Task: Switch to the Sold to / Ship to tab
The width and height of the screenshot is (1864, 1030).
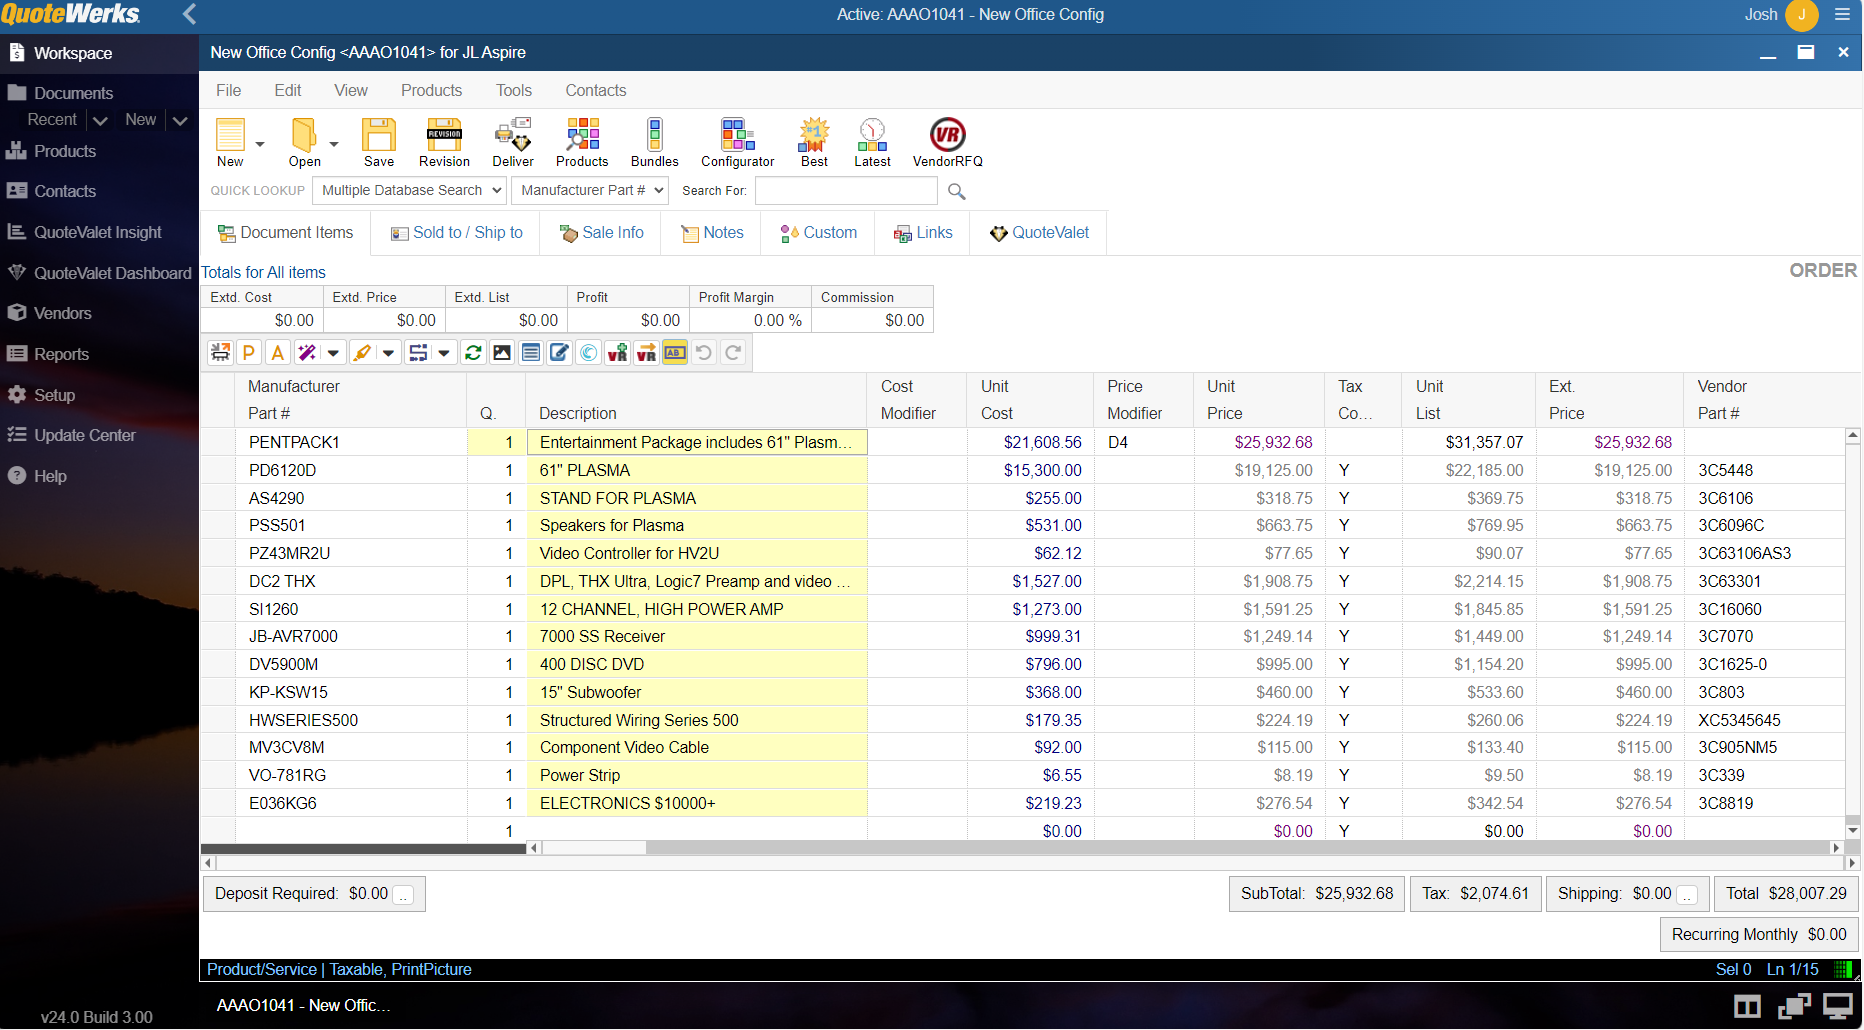Action: tap(456, 233)
